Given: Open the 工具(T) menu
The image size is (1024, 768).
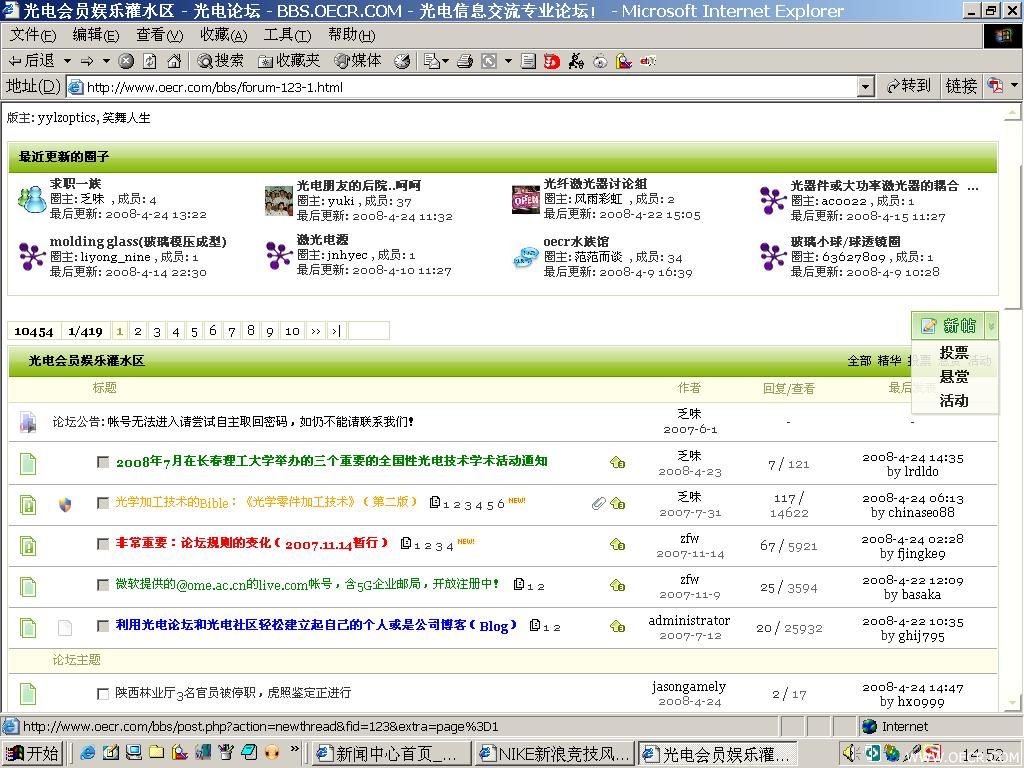Looking at the screenshot, I should [x=287, y=35].
